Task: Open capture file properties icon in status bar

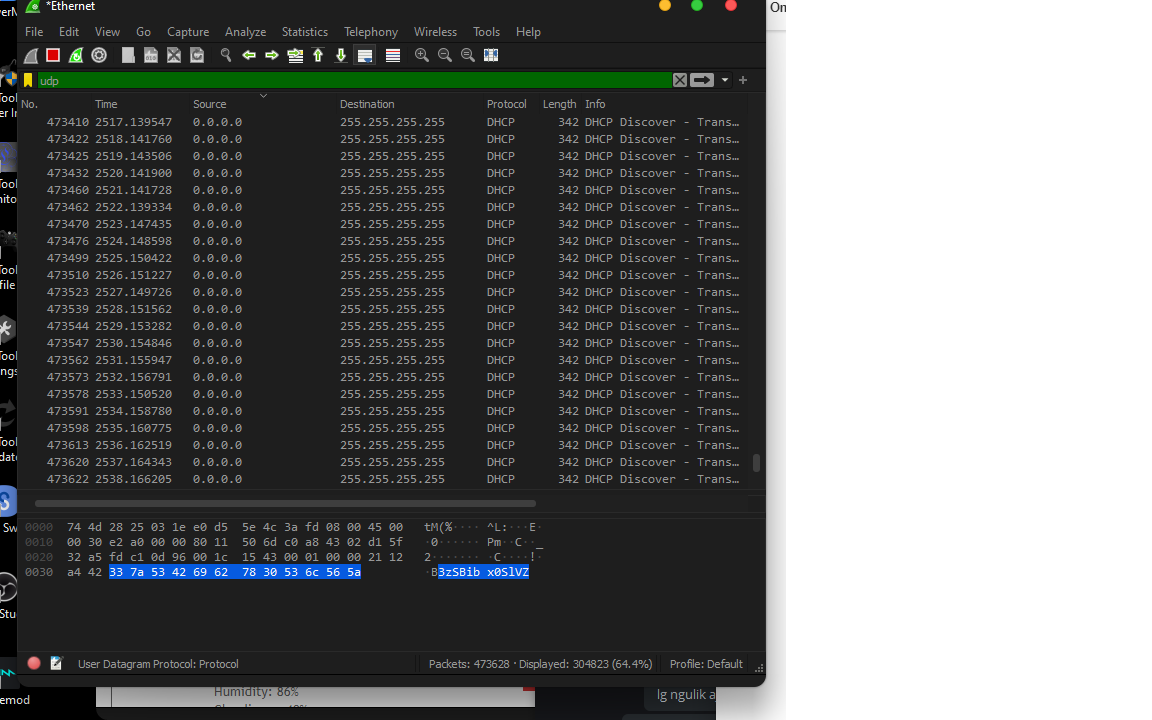Action: click(x=56, y=663)
